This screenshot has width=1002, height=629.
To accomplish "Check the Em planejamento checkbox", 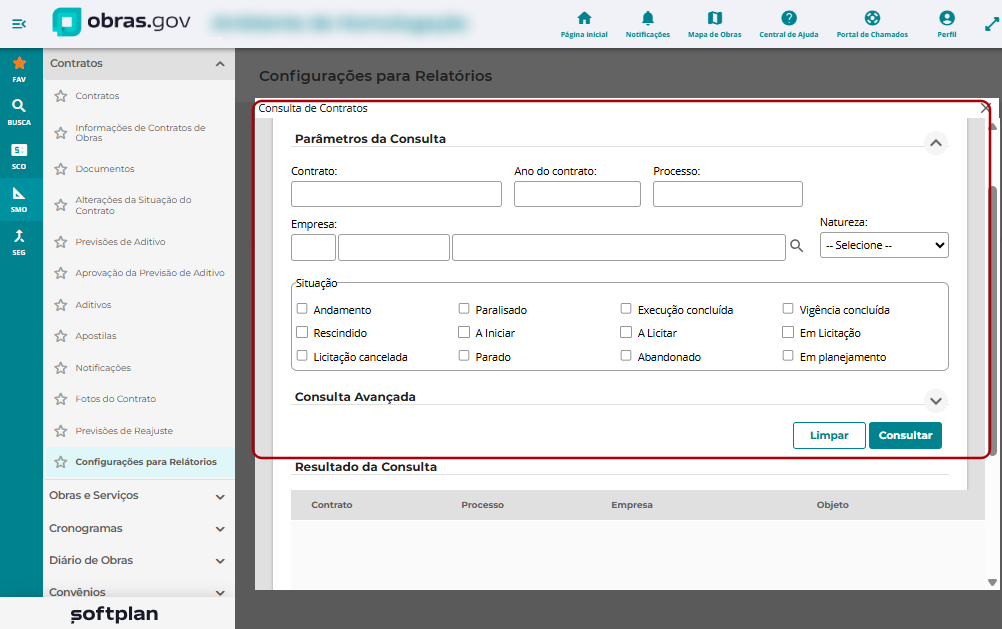I will (x=788, y=355).
